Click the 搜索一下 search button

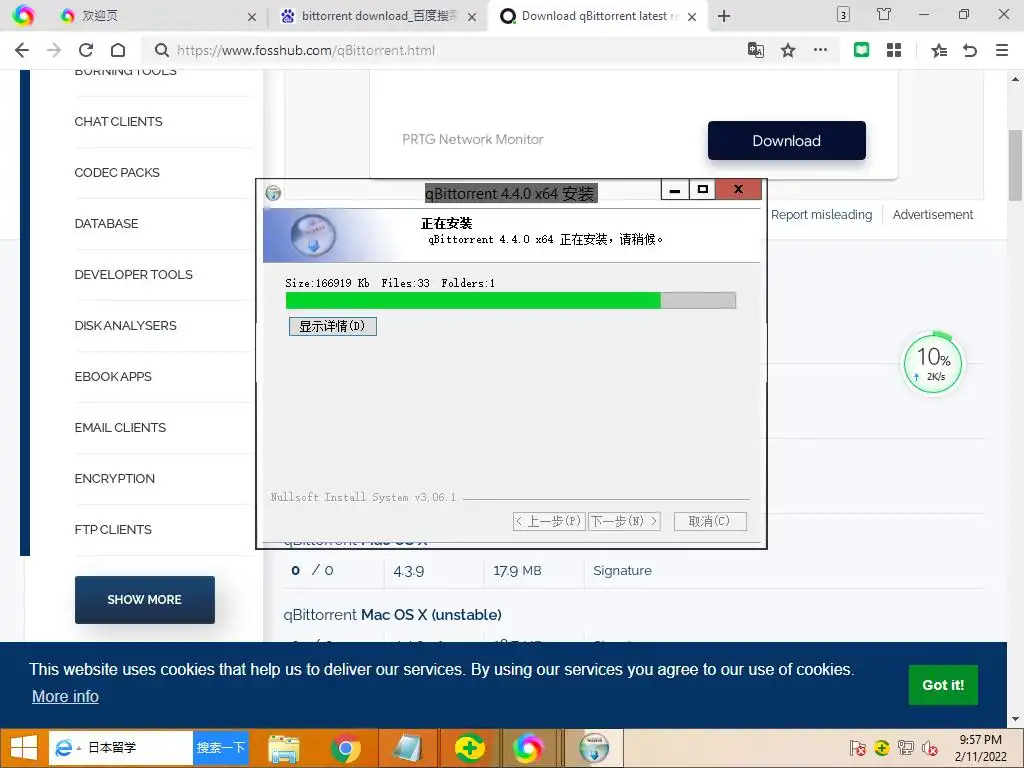click(221, 748)
